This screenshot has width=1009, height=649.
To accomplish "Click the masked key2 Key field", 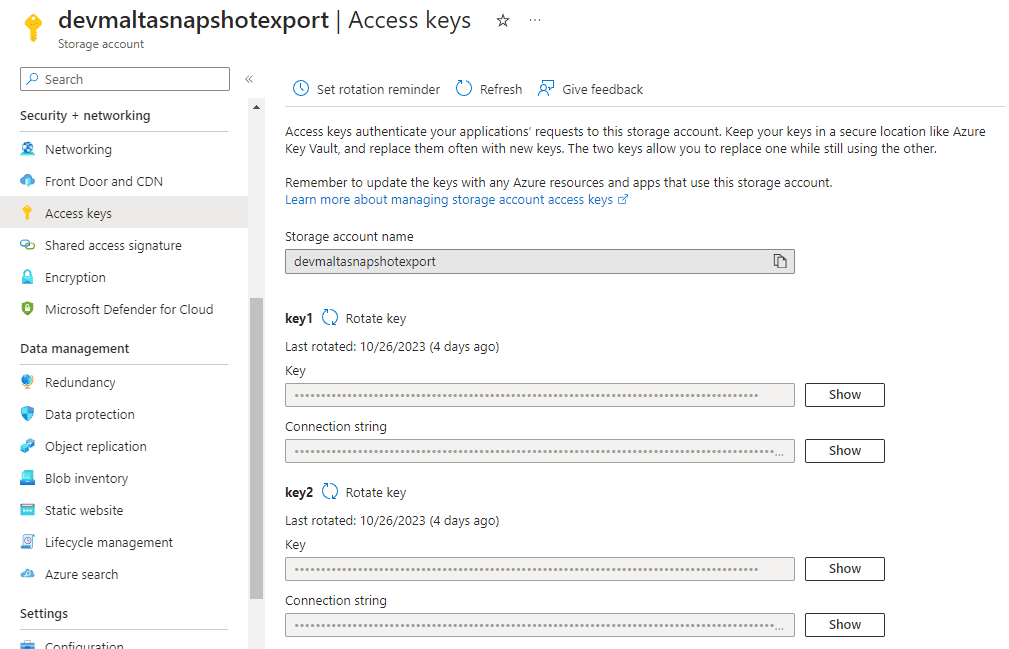I will tap(540, 569).
